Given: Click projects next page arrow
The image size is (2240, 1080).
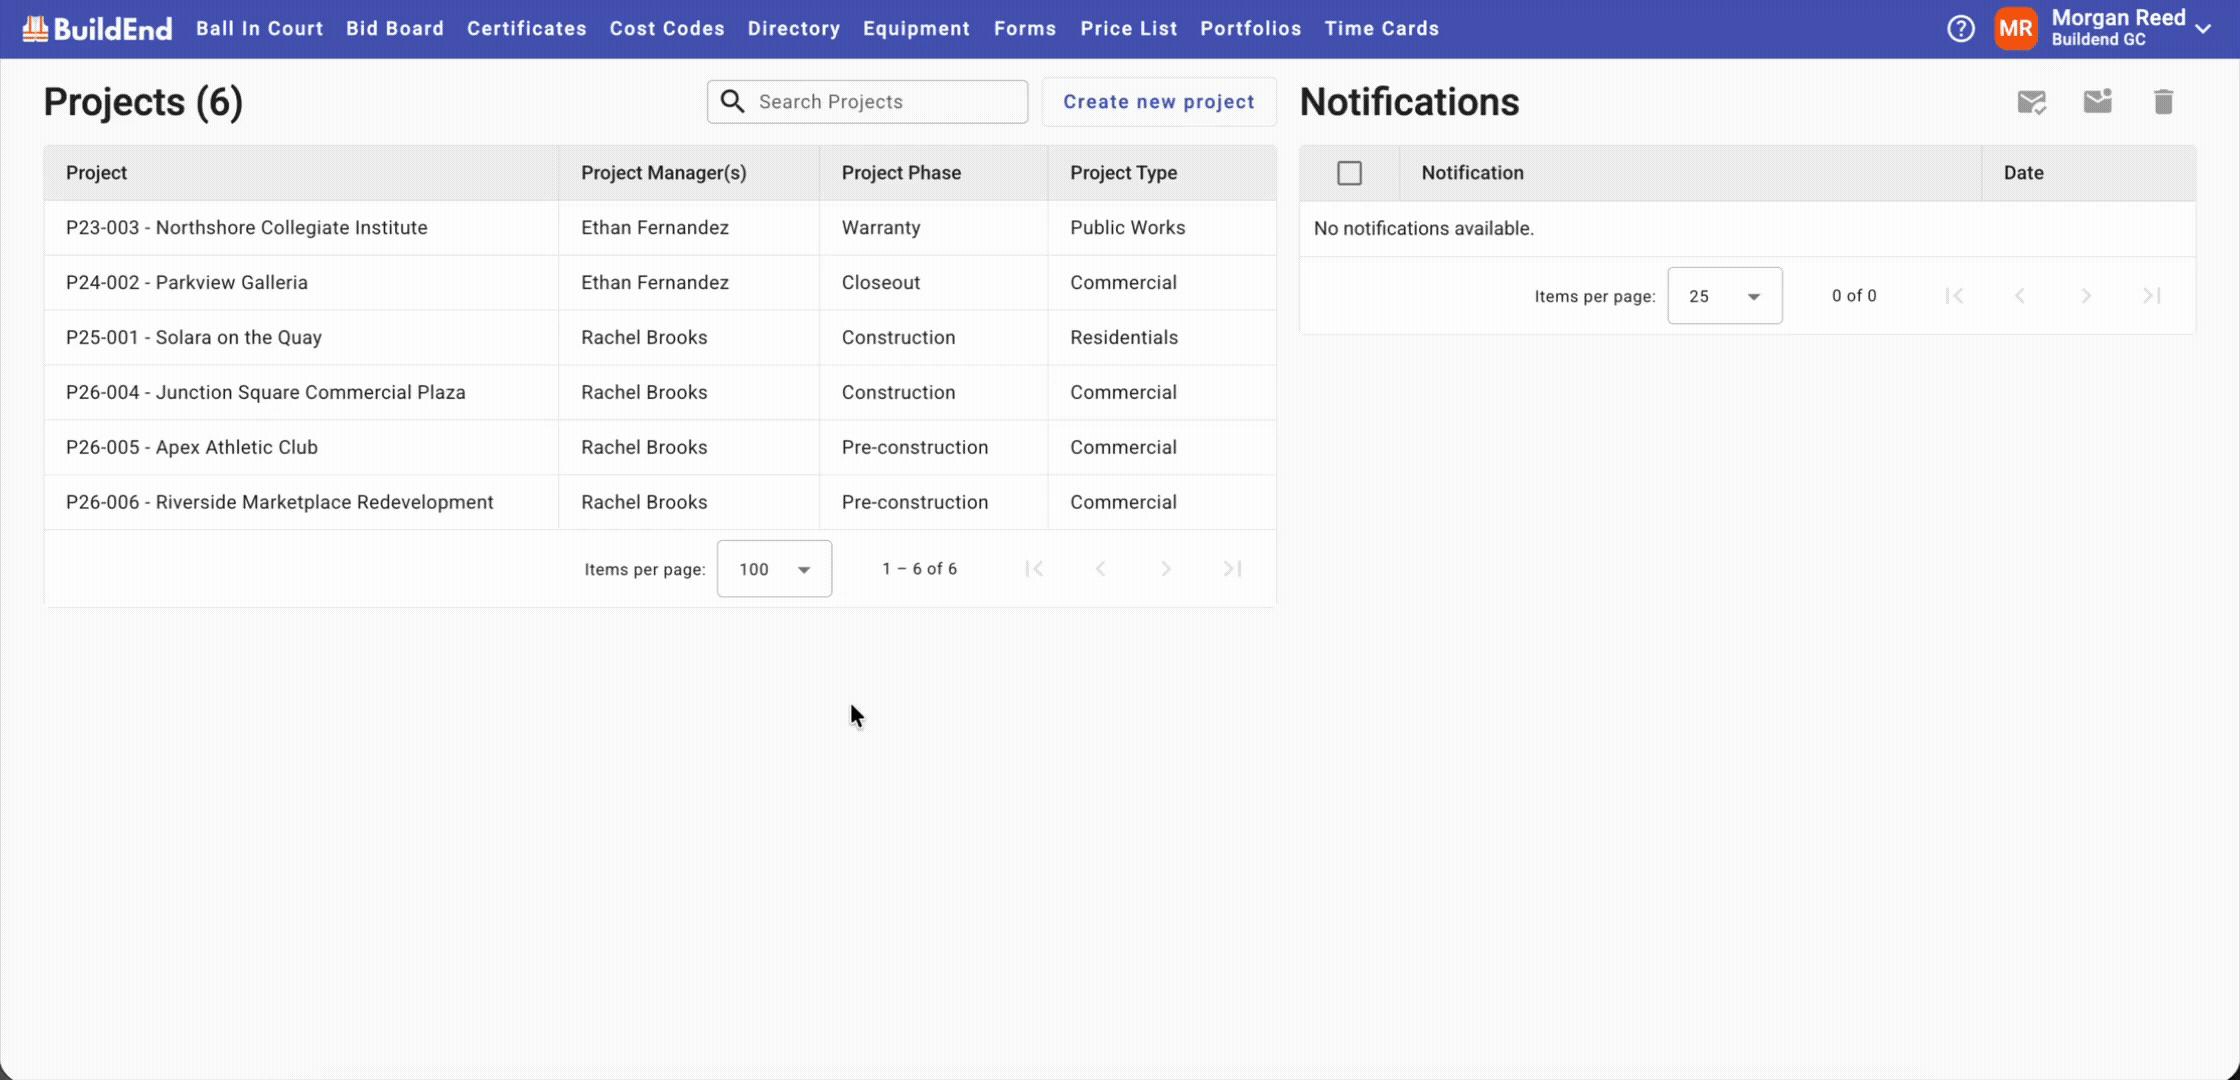Looking at the screenshot, I should (x=1166, y=569).
